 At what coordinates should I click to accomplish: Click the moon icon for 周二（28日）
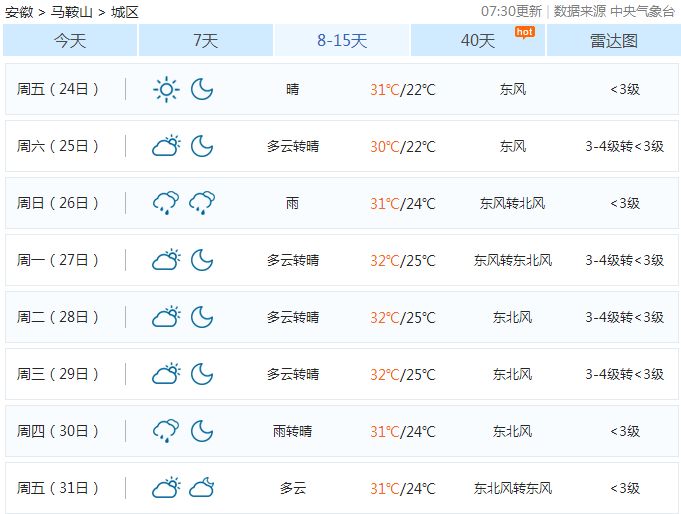(202, 317)
